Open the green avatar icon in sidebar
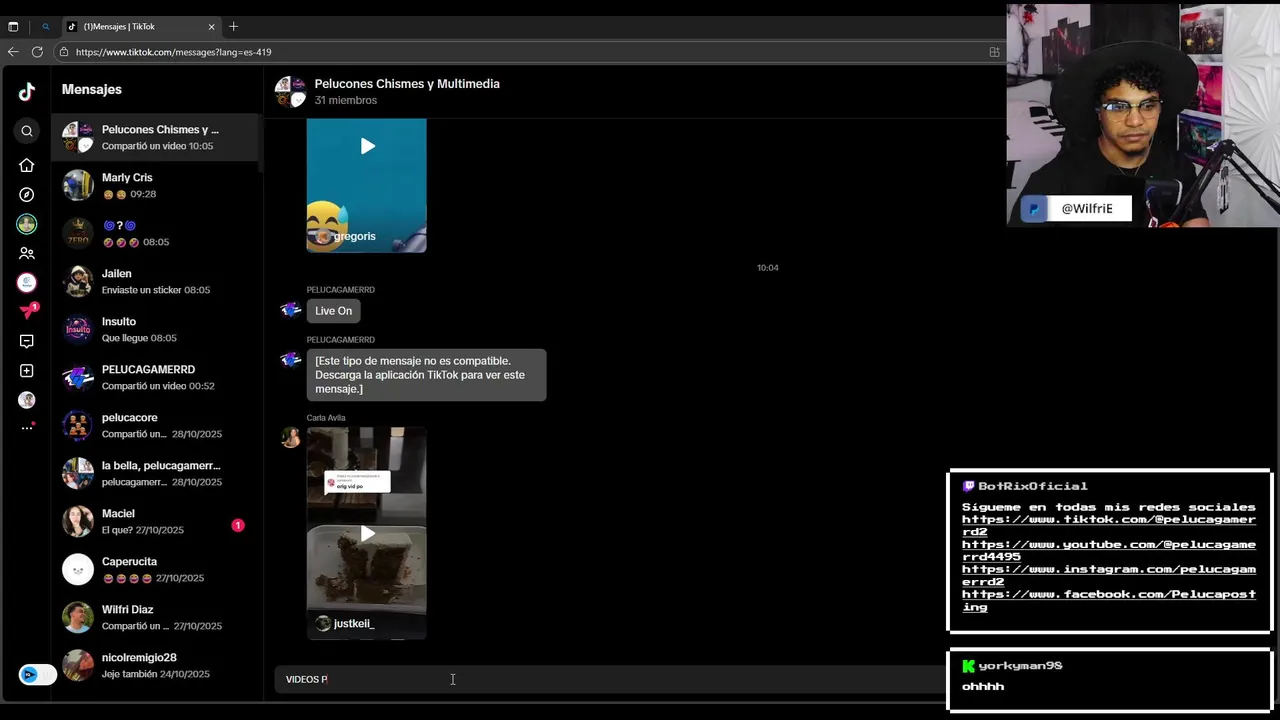This screenshot has width=1280, height=720. (x=27, y=224)
